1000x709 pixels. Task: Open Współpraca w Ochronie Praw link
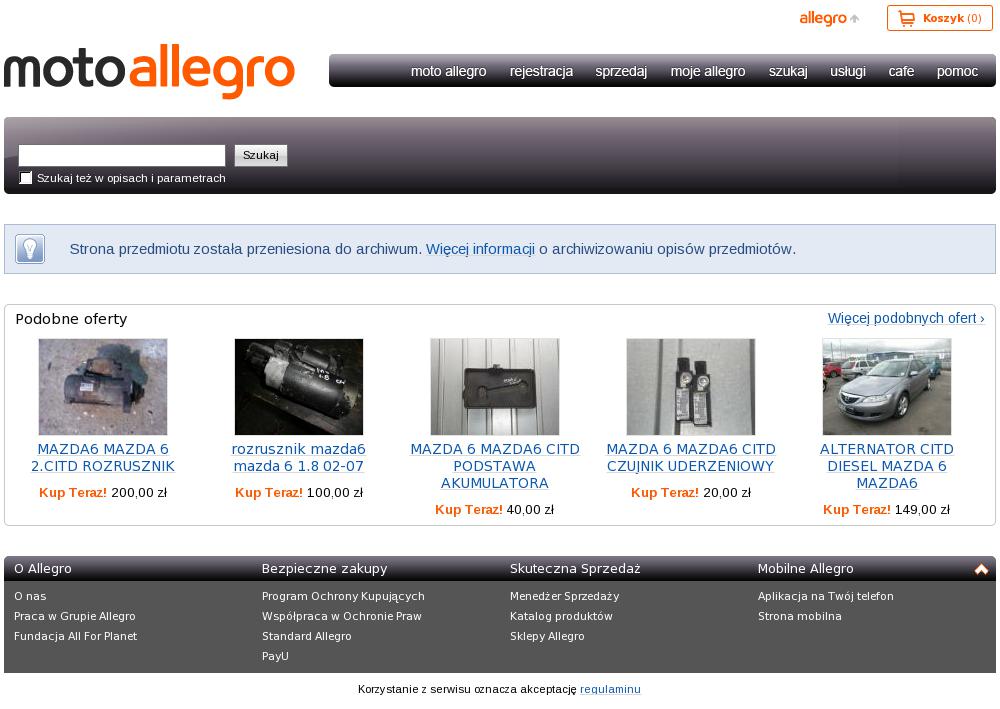pyautogui.click(x=342, y=616)
